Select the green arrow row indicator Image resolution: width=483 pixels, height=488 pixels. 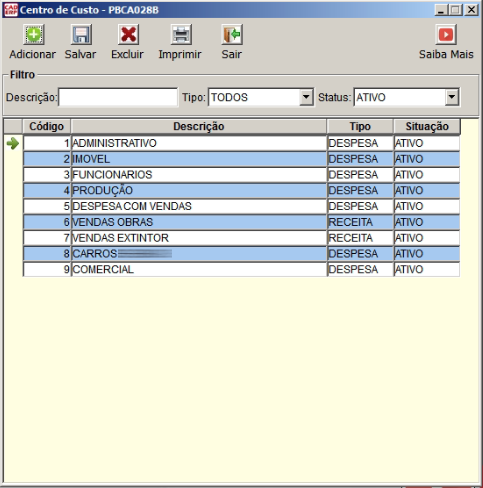click(x=13, y=144)
